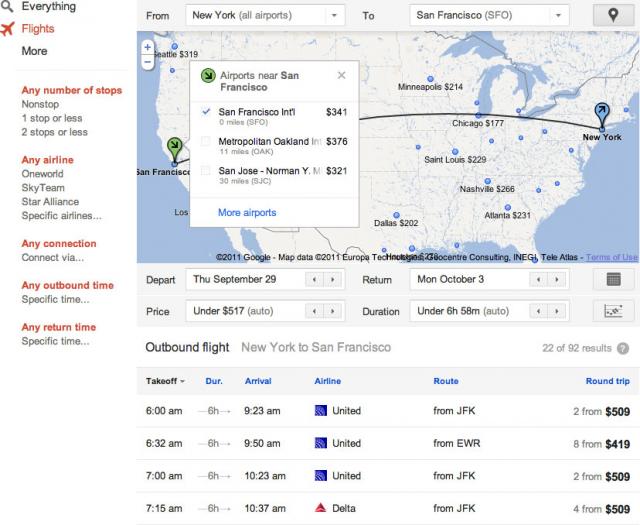Image resolution: width=640 pixels, height=525 pixels.
Task: Click the map pin toggle button
Action: (x=613, y=16)
